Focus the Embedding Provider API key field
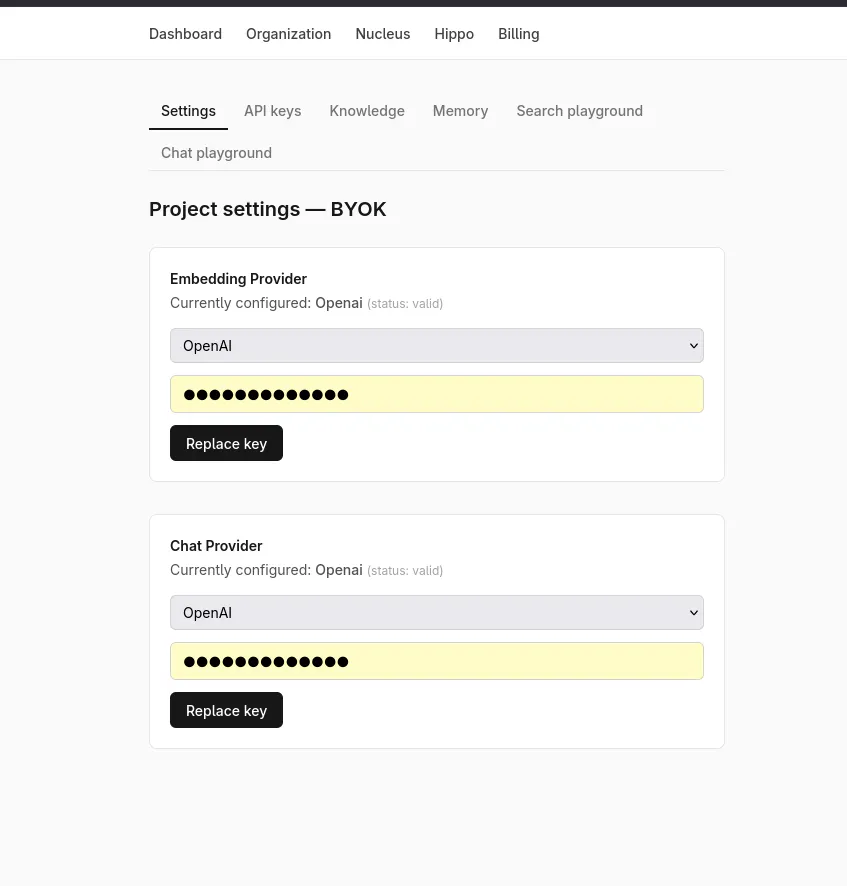Image resolution: width=847 pixels, height=886 pixels. tap(436, 394)
